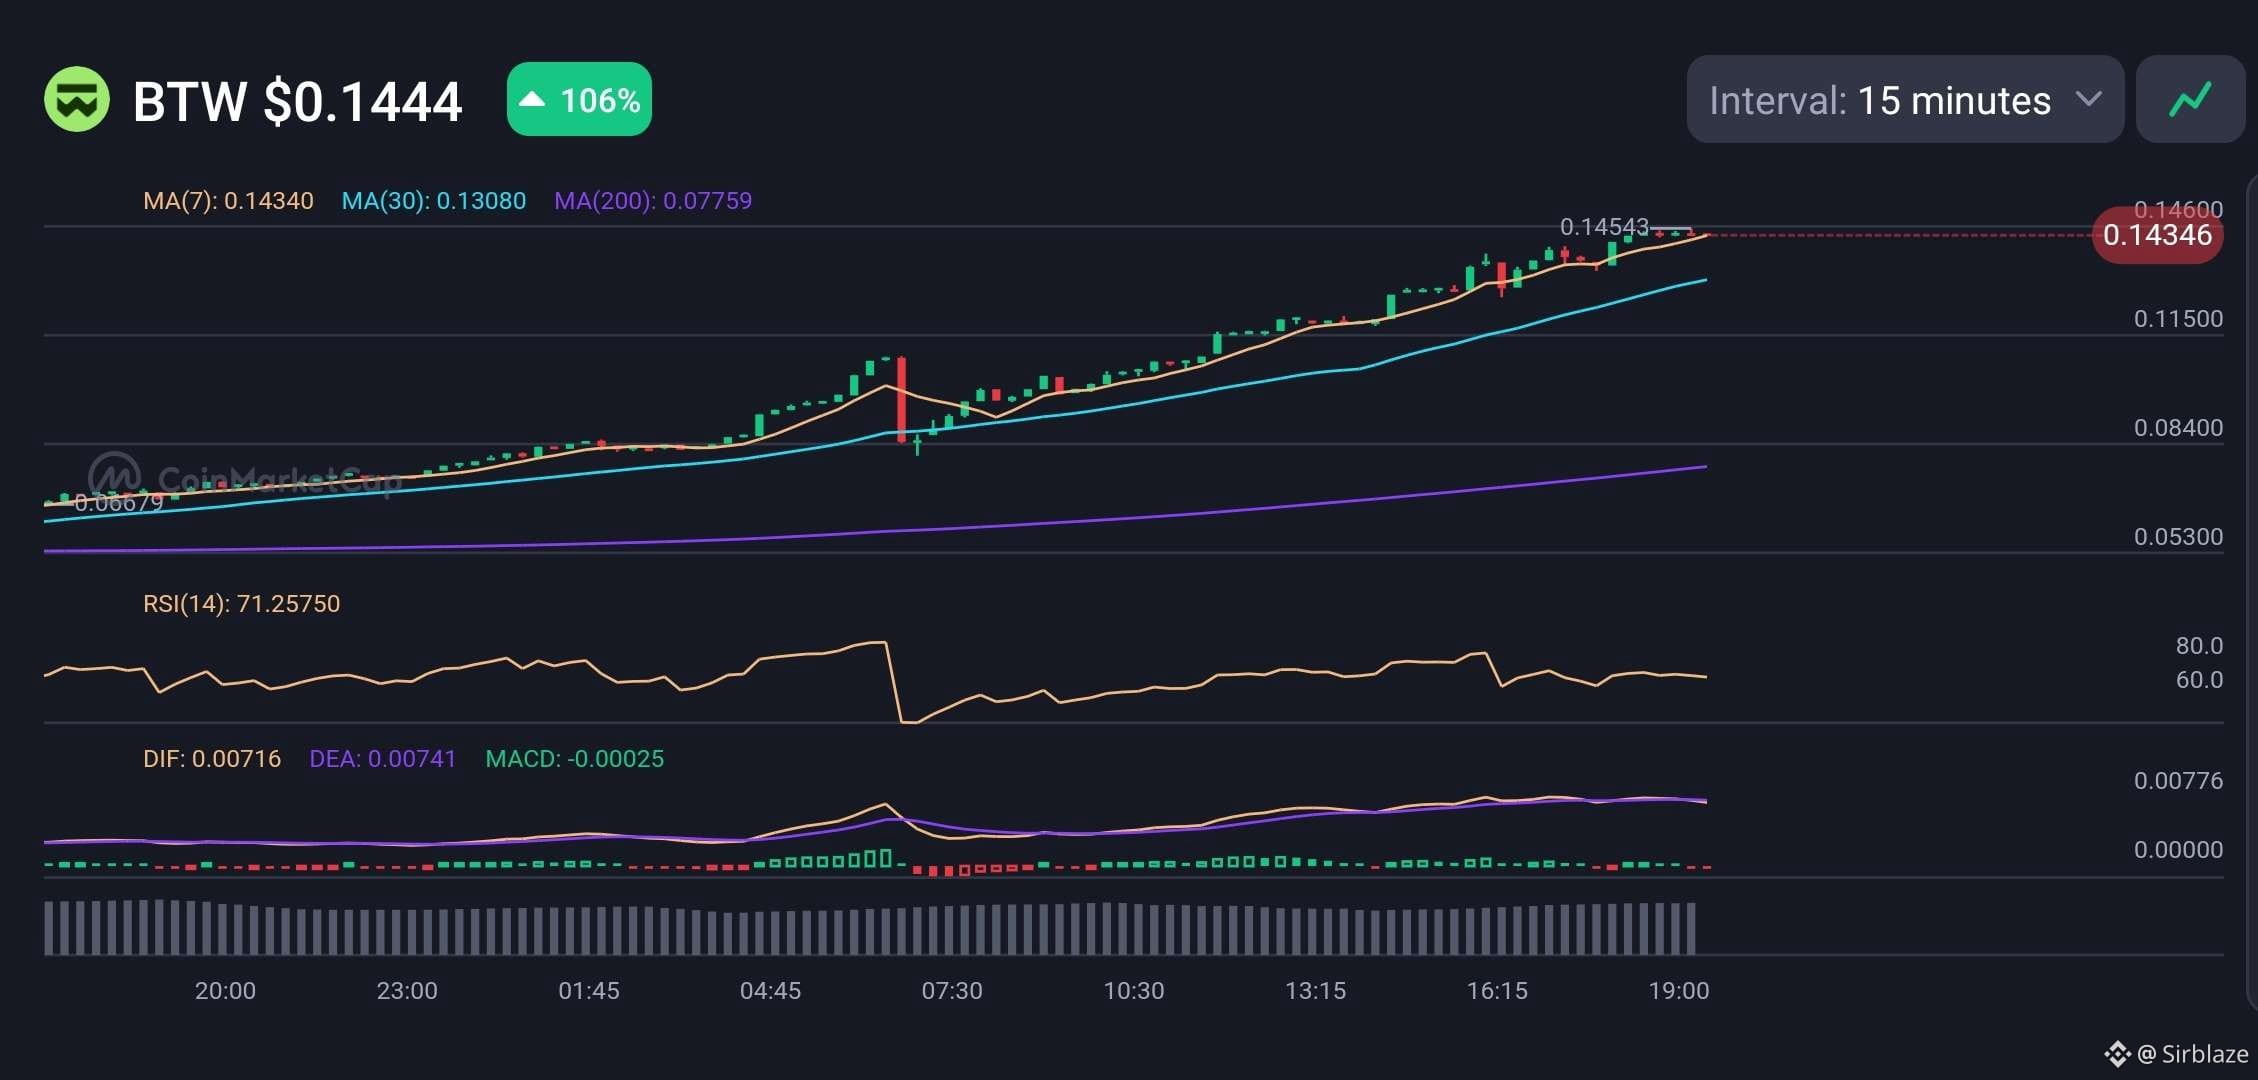Click the 0.11500 price axis label
Image resolution: width=2258 pixels, height=1080 pixels.
pyautogui.click(x=2178, y=319)
